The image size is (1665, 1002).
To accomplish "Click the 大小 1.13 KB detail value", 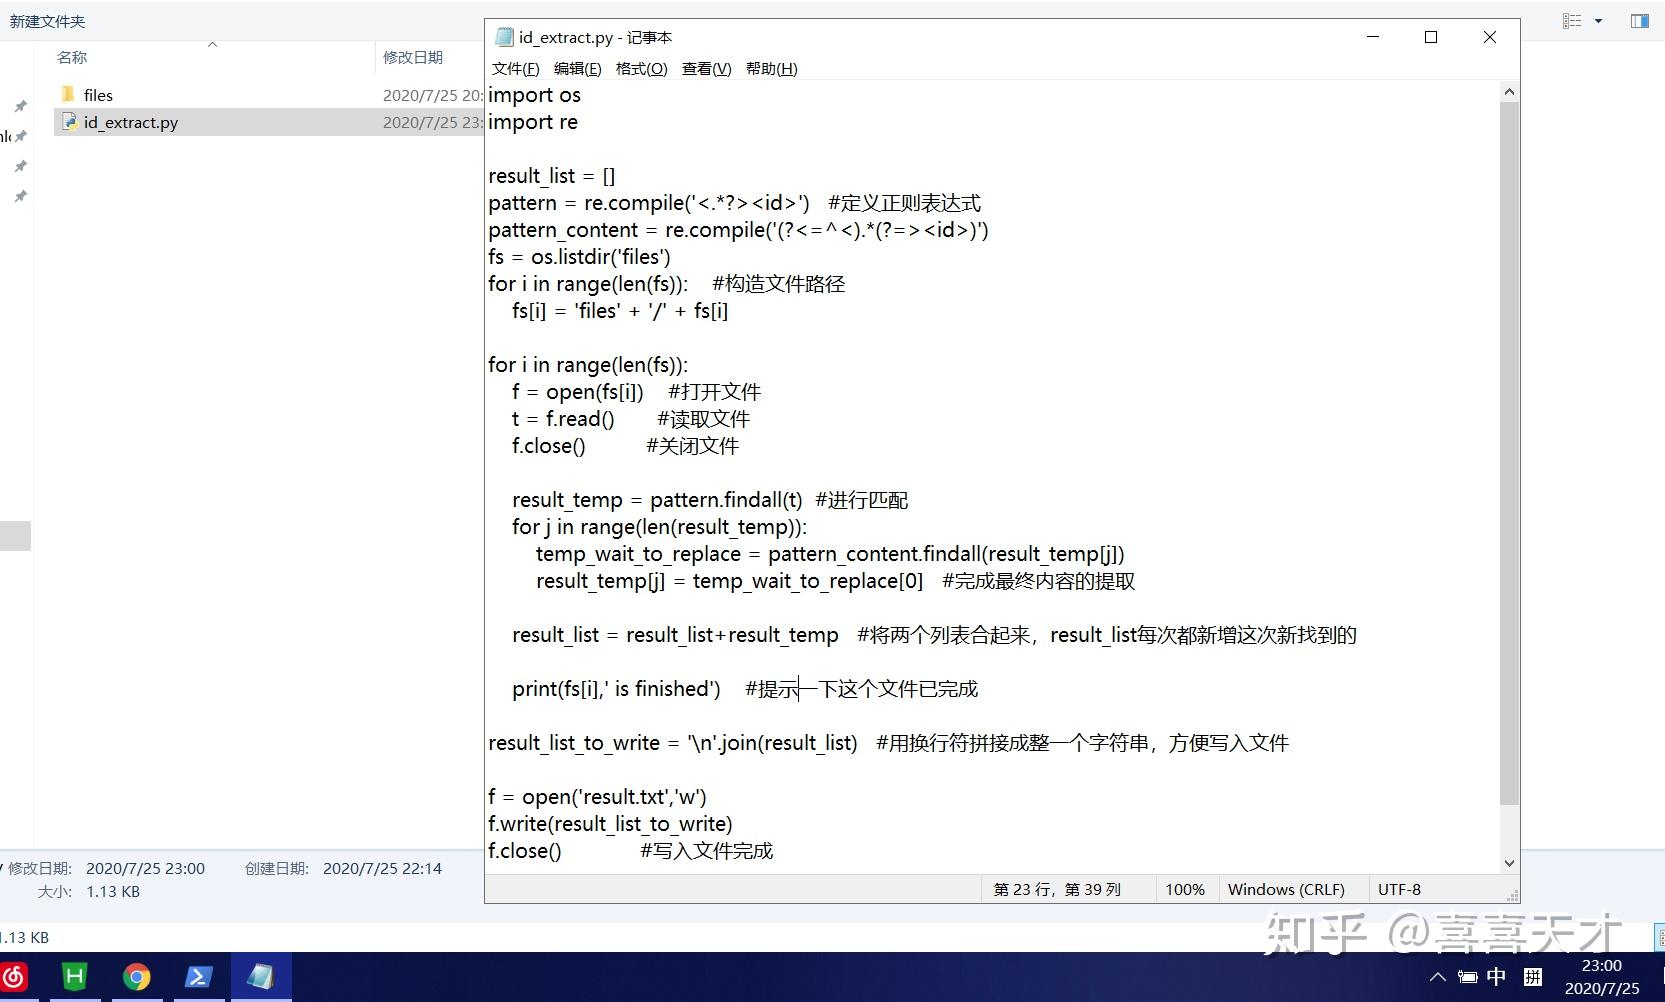I will 113,891.
